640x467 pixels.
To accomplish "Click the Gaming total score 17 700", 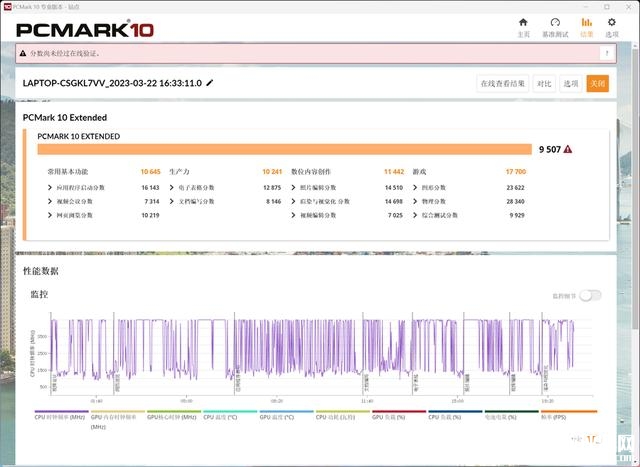I will pyautogui.click(x=516, y=172).
